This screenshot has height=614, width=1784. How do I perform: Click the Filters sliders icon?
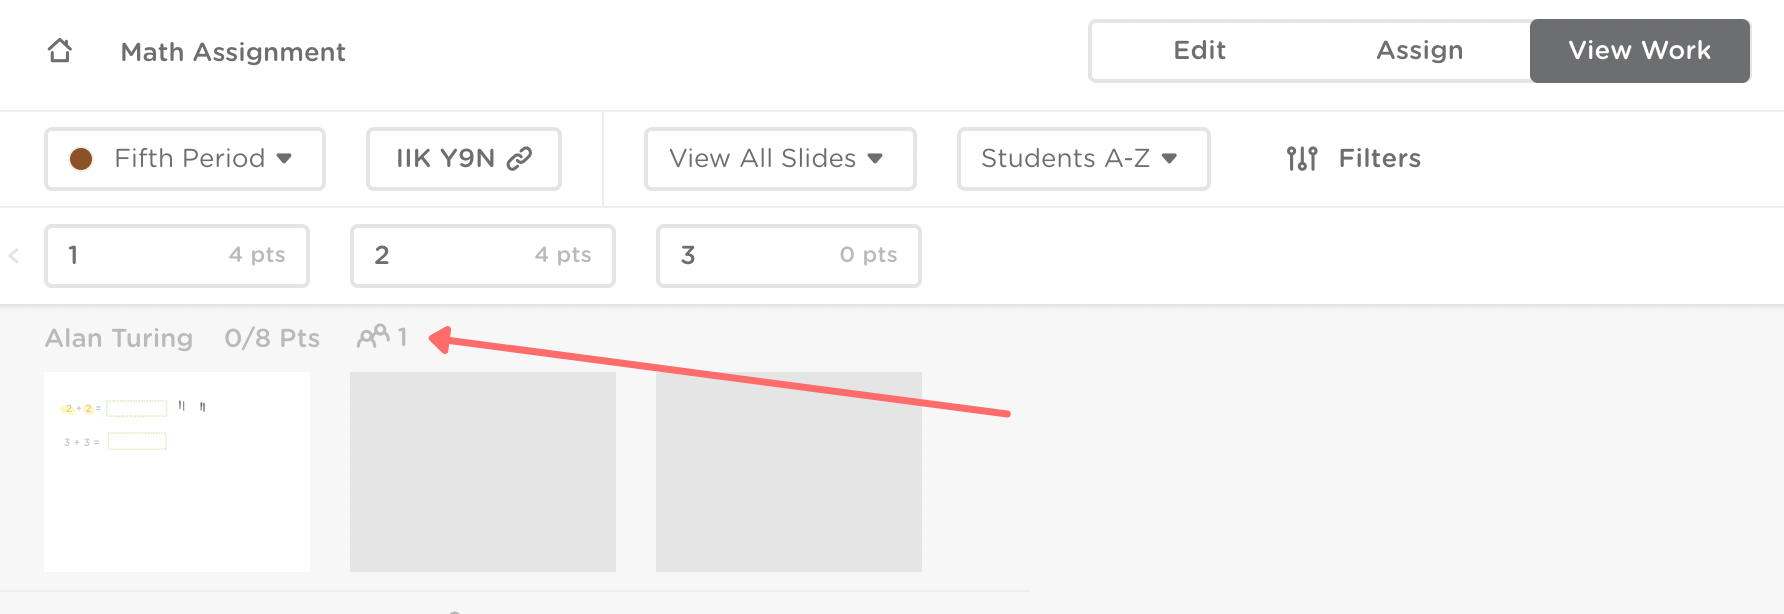coord(1301,159)
